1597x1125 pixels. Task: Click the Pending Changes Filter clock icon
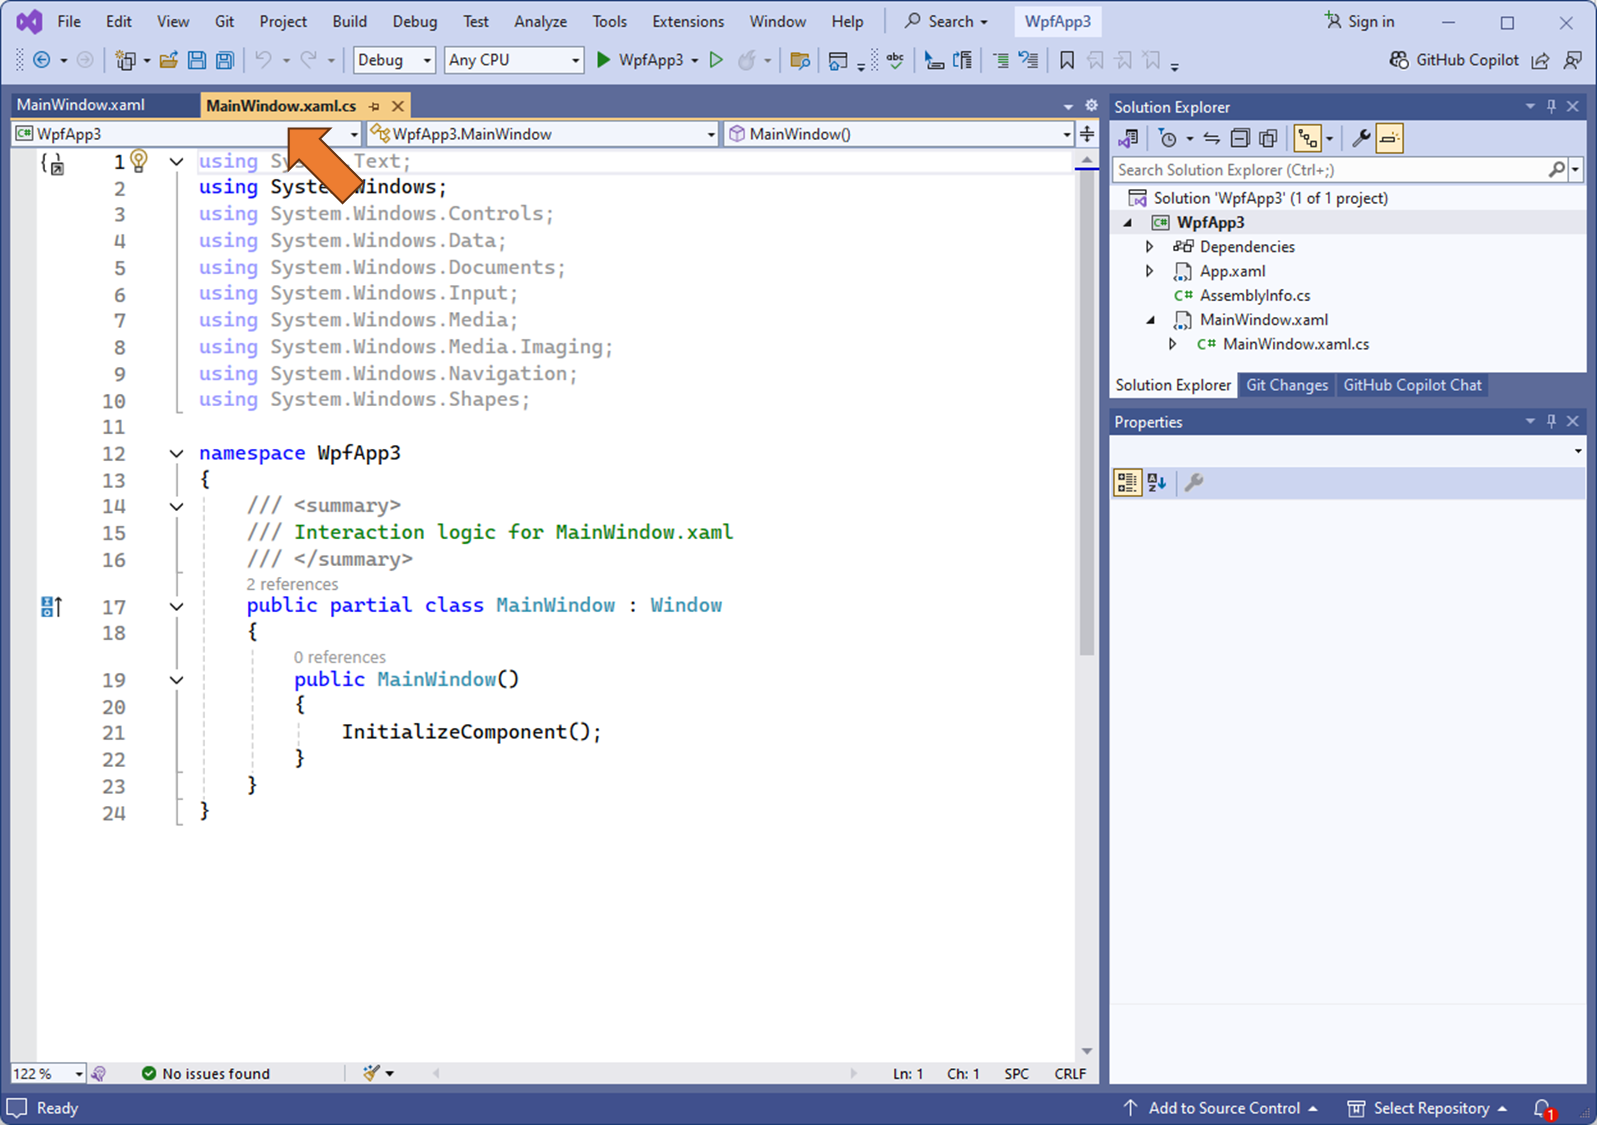tap(1167, 138)
